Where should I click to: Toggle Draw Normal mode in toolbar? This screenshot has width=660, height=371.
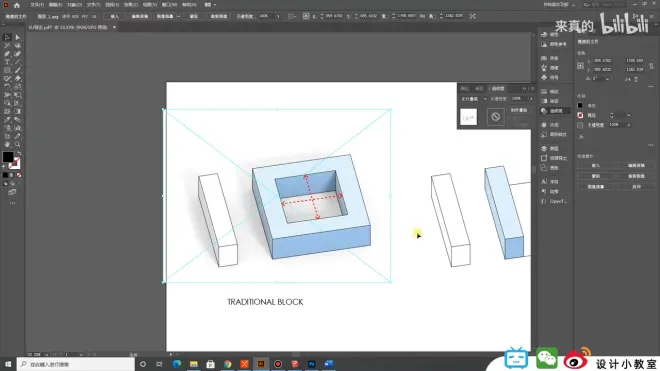5,184
